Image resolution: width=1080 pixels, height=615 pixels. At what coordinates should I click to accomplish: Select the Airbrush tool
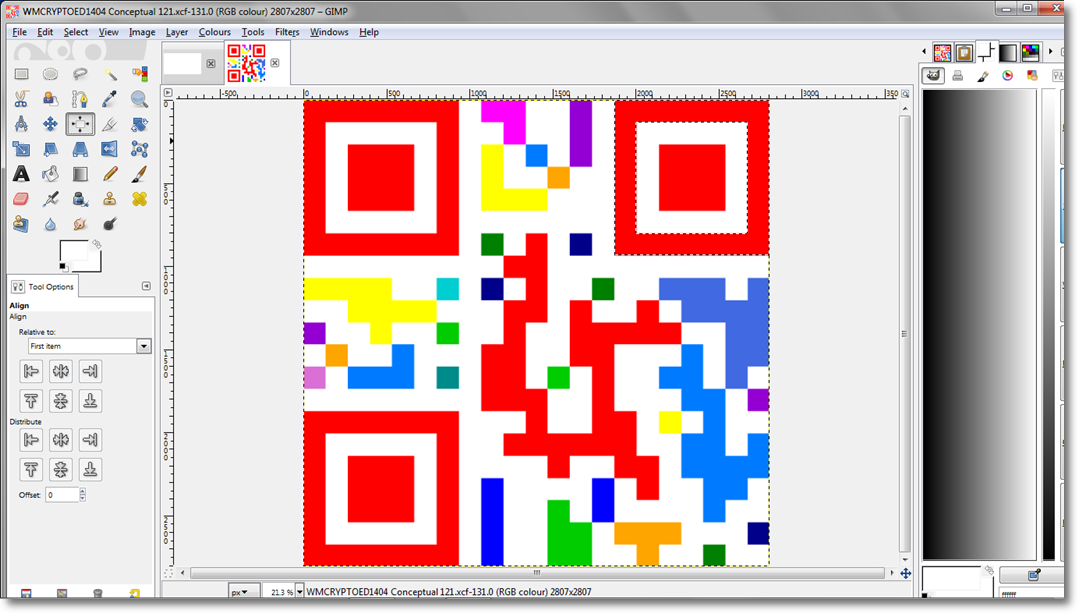(50, 199)
